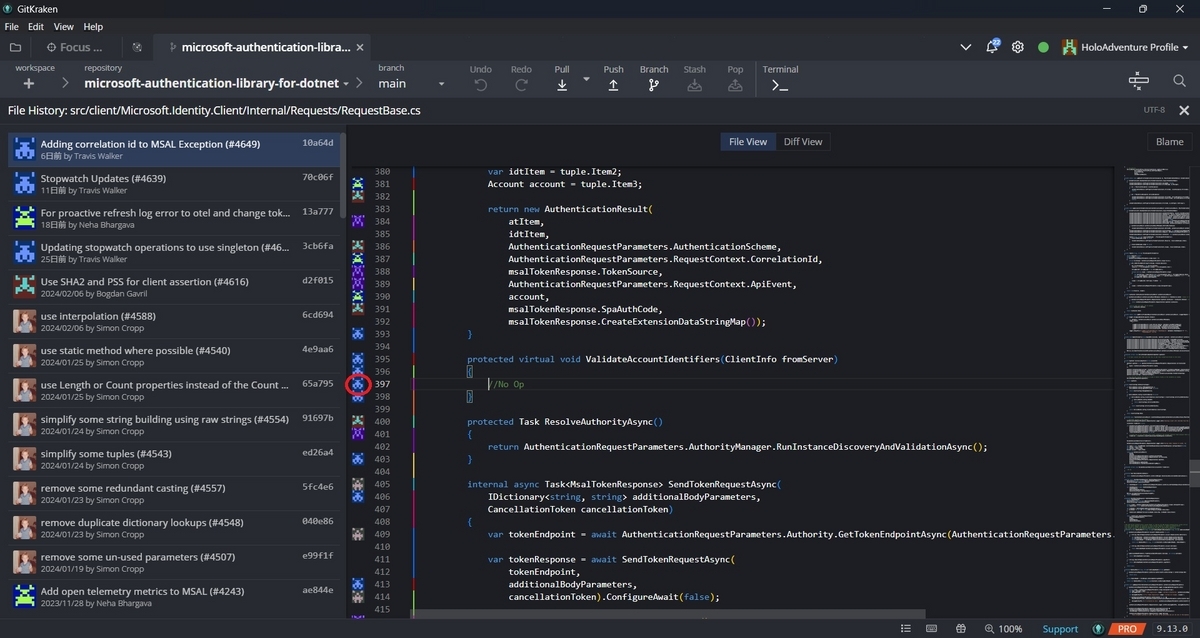Create a branch using the Branch icon
Image resolution: width=1200 pixels, height=638 pixels.
point(653,85)
